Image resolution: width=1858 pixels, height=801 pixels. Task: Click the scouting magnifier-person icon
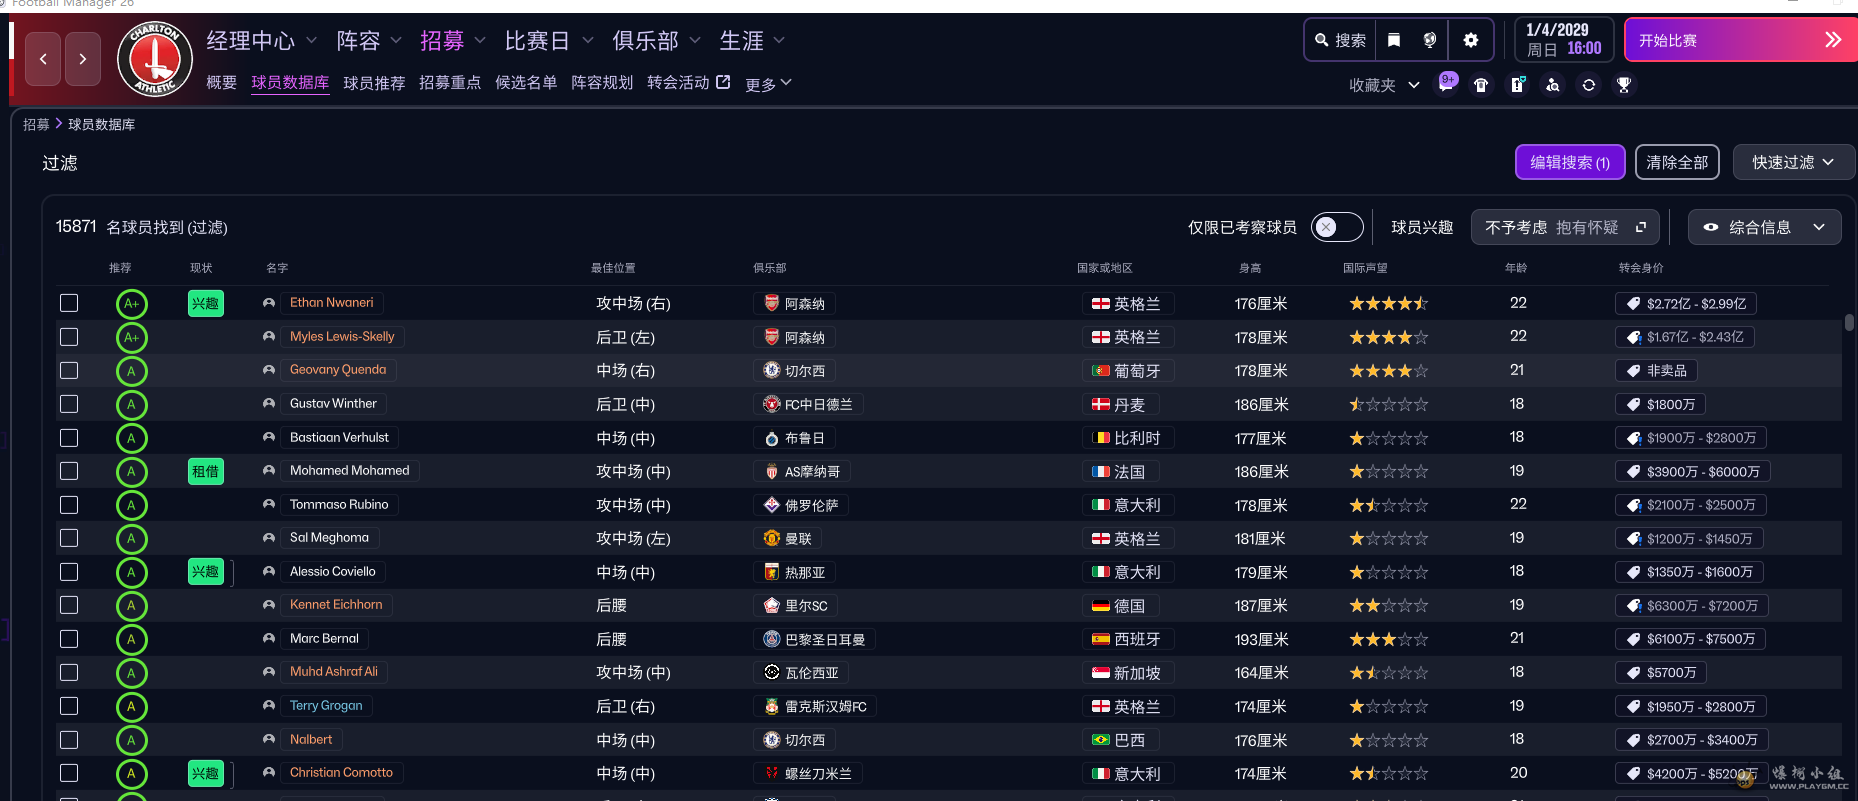[1552, 85]
